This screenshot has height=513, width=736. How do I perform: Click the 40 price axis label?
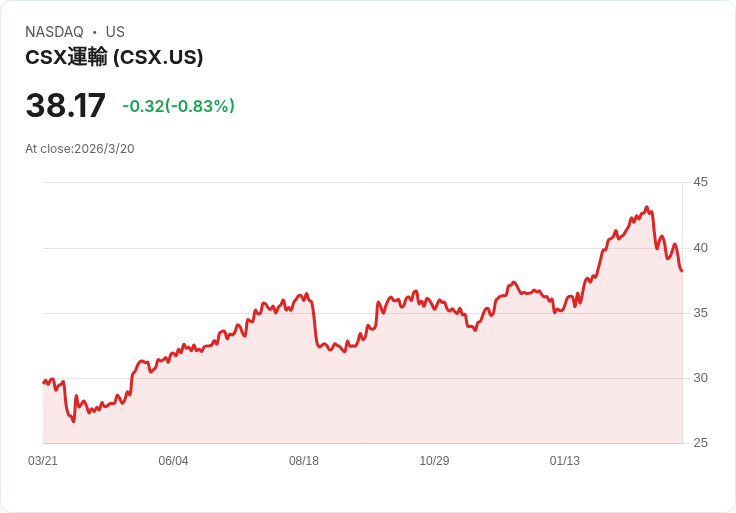(x=700, y=248)
